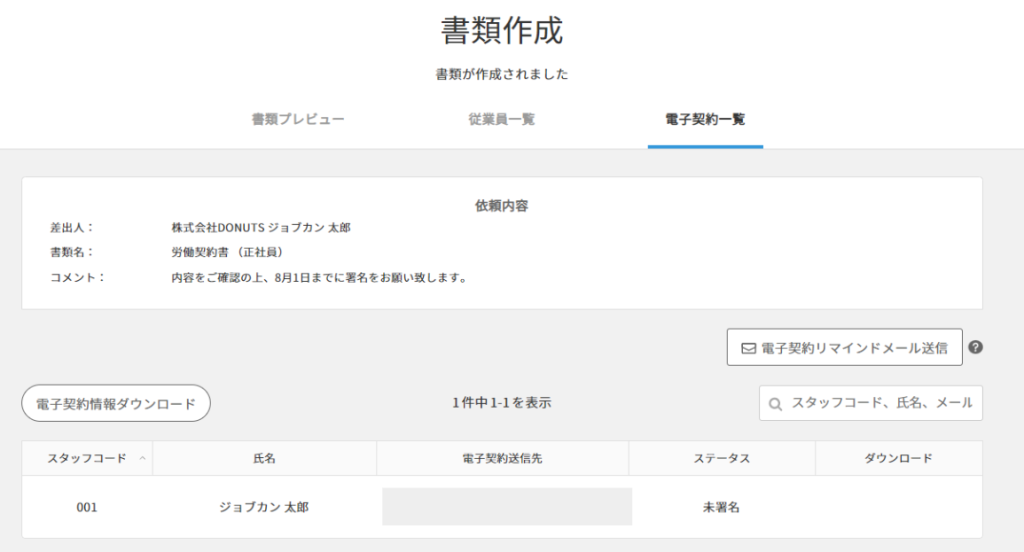Click the 1件中 1-1 を表示 count text
Image resolution: width=1024 pixels, height=552 pixels.
point(502,403)
